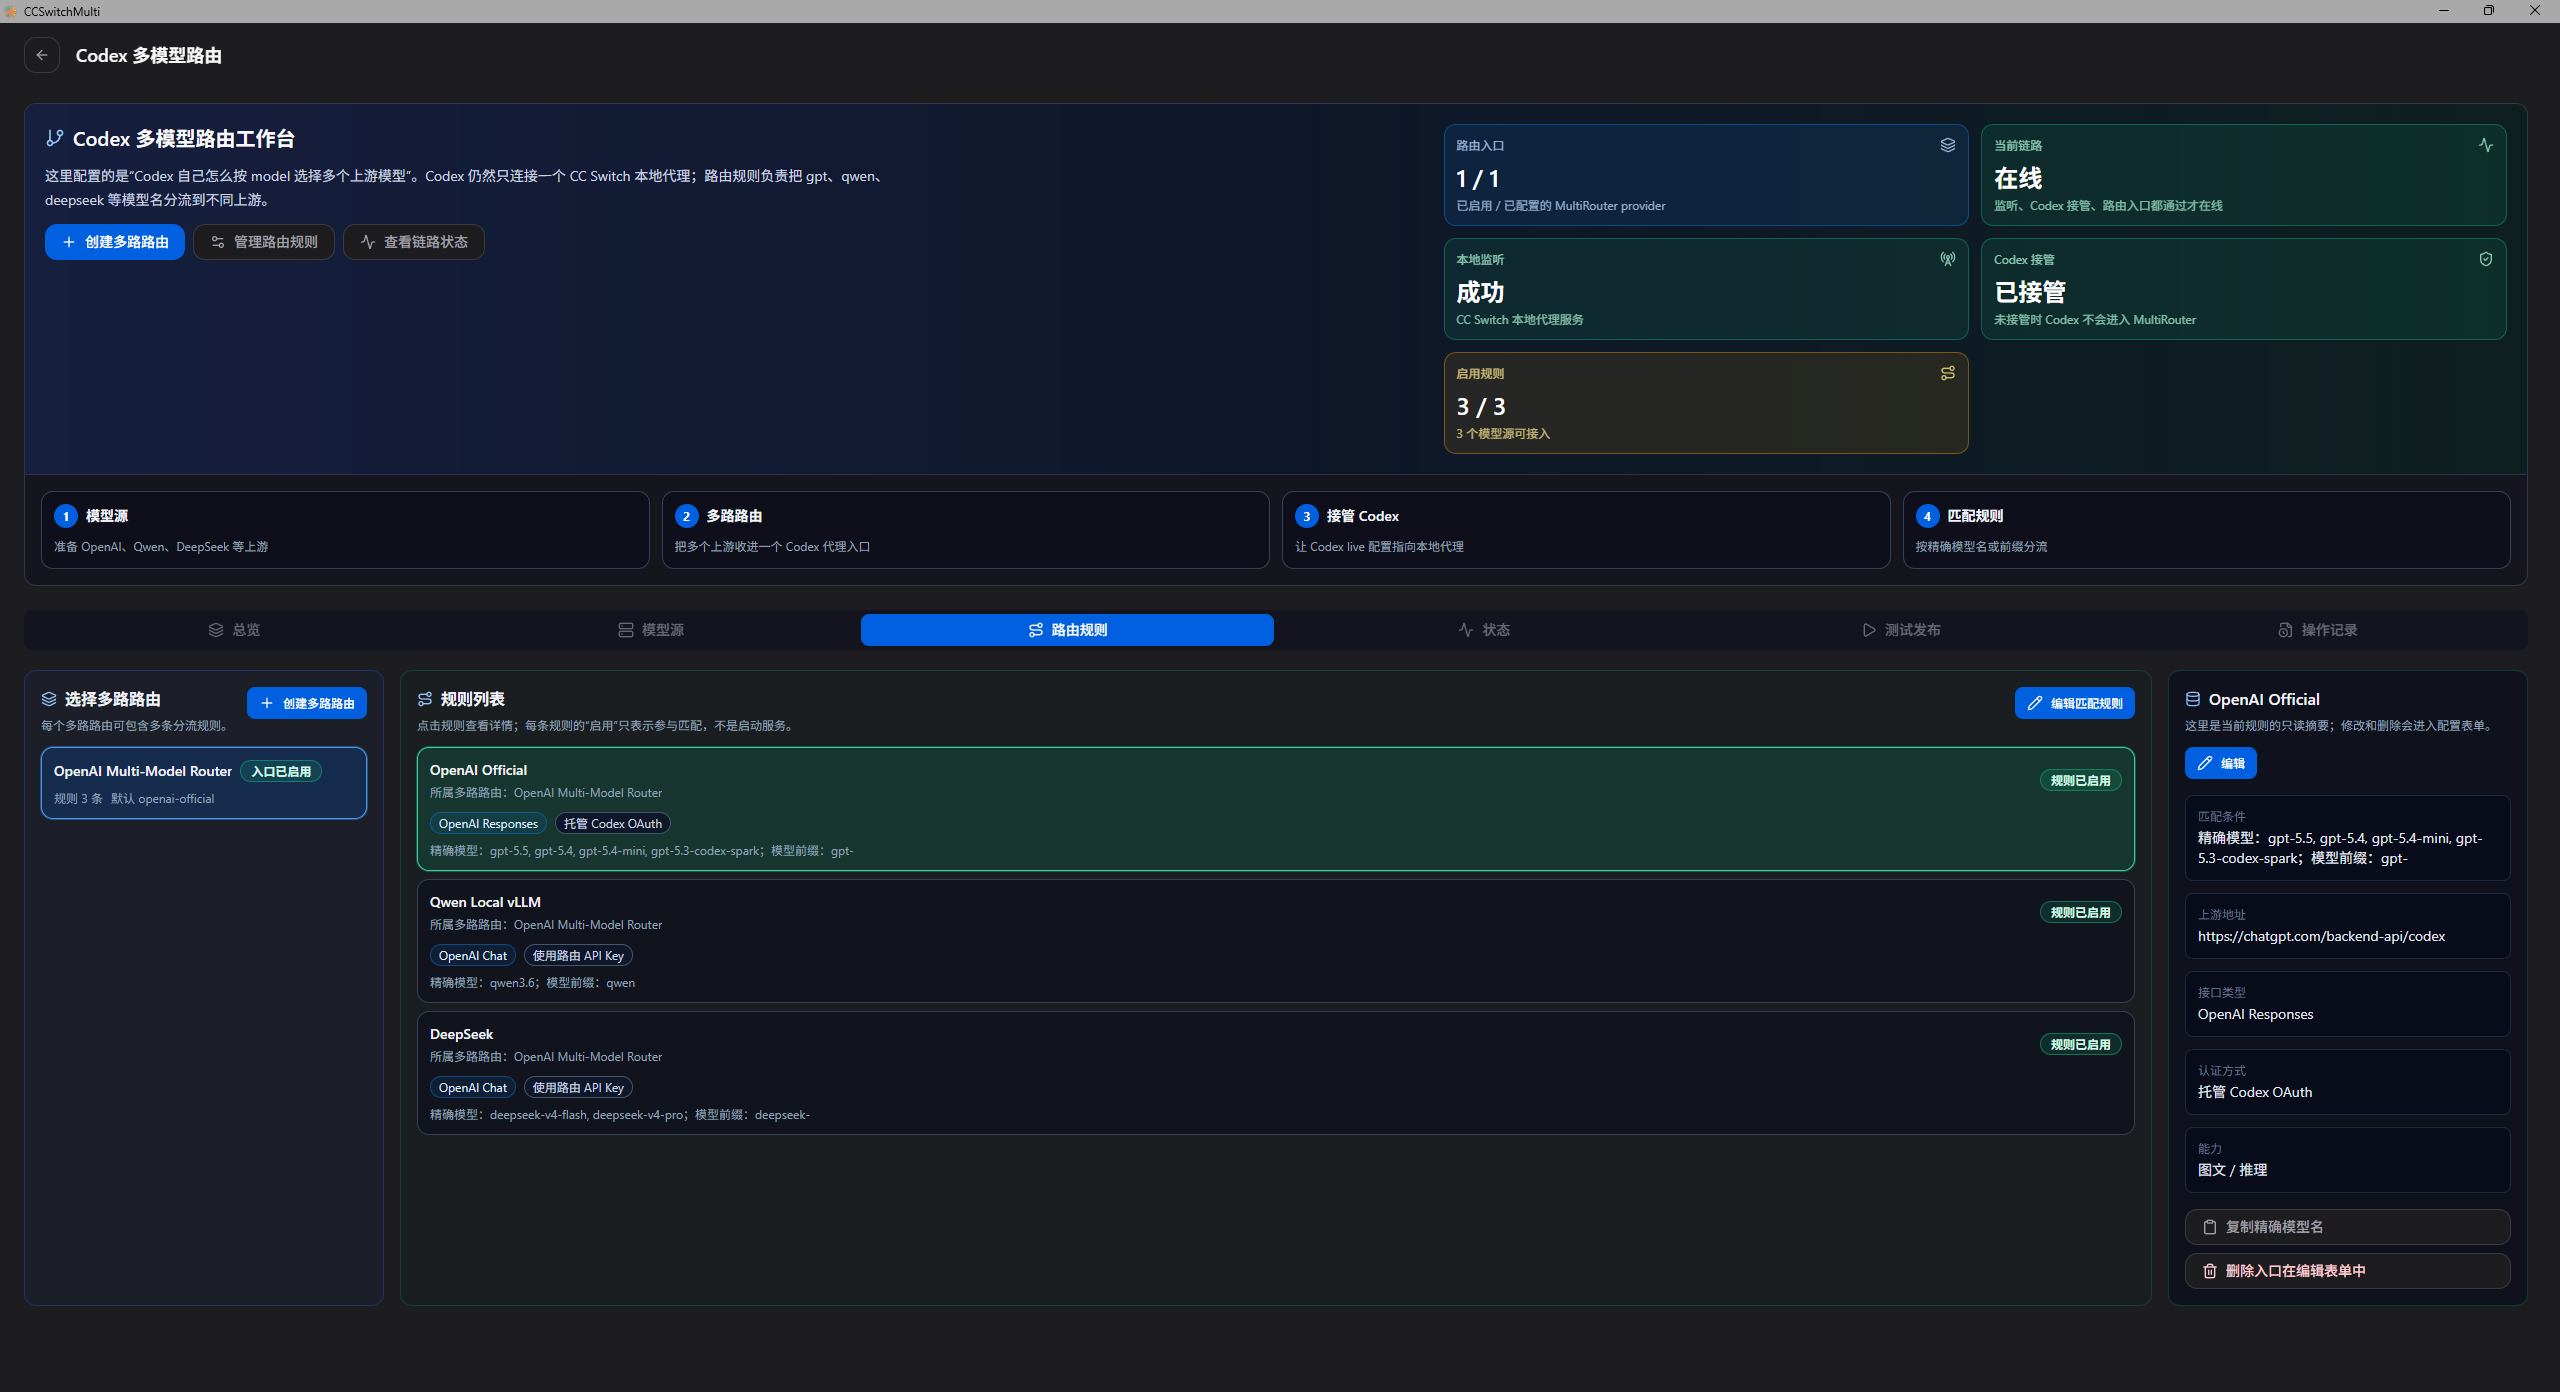
Task: Click the 在线 status in 当前链路 card
Action: 2018,179
